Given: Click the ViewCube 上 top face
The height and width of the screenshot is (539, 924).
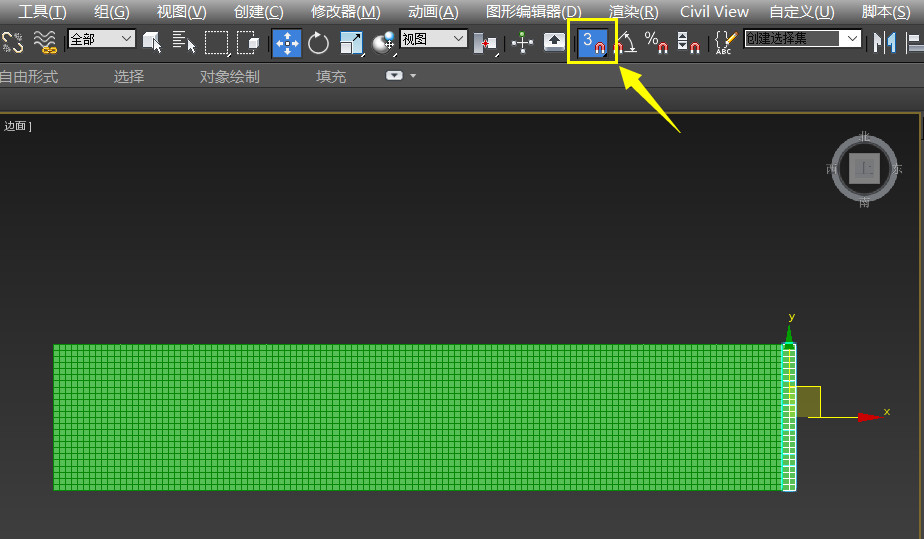Looking at the screenshot, I should [864, 169].
